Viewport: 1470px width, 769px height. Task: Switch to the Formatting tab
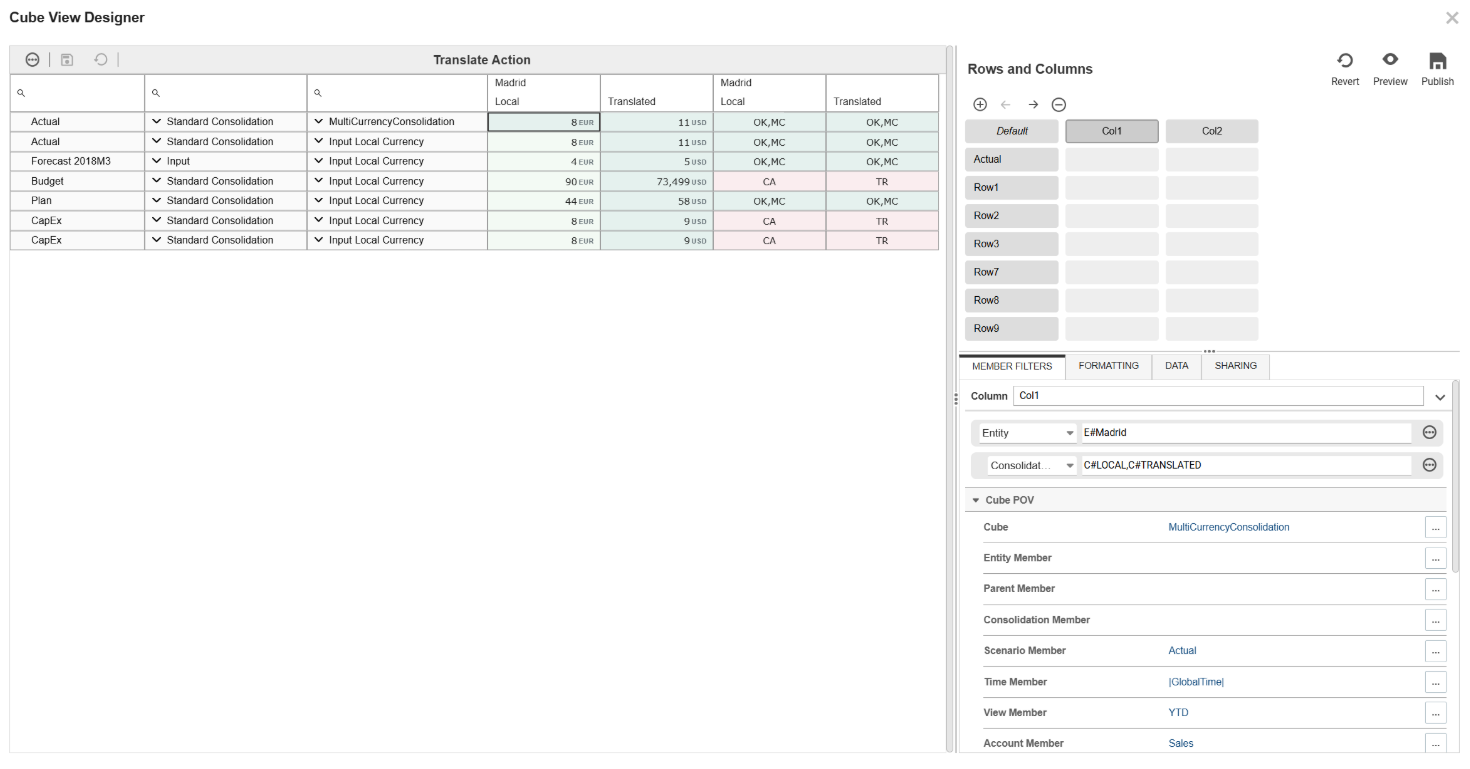(1108, 366)
